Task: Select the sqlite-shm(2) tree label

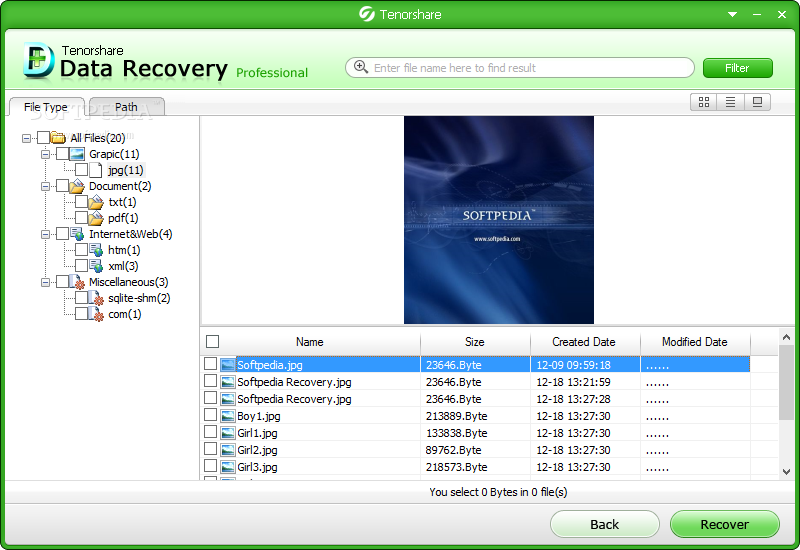Action: click(x=139, y=298)
